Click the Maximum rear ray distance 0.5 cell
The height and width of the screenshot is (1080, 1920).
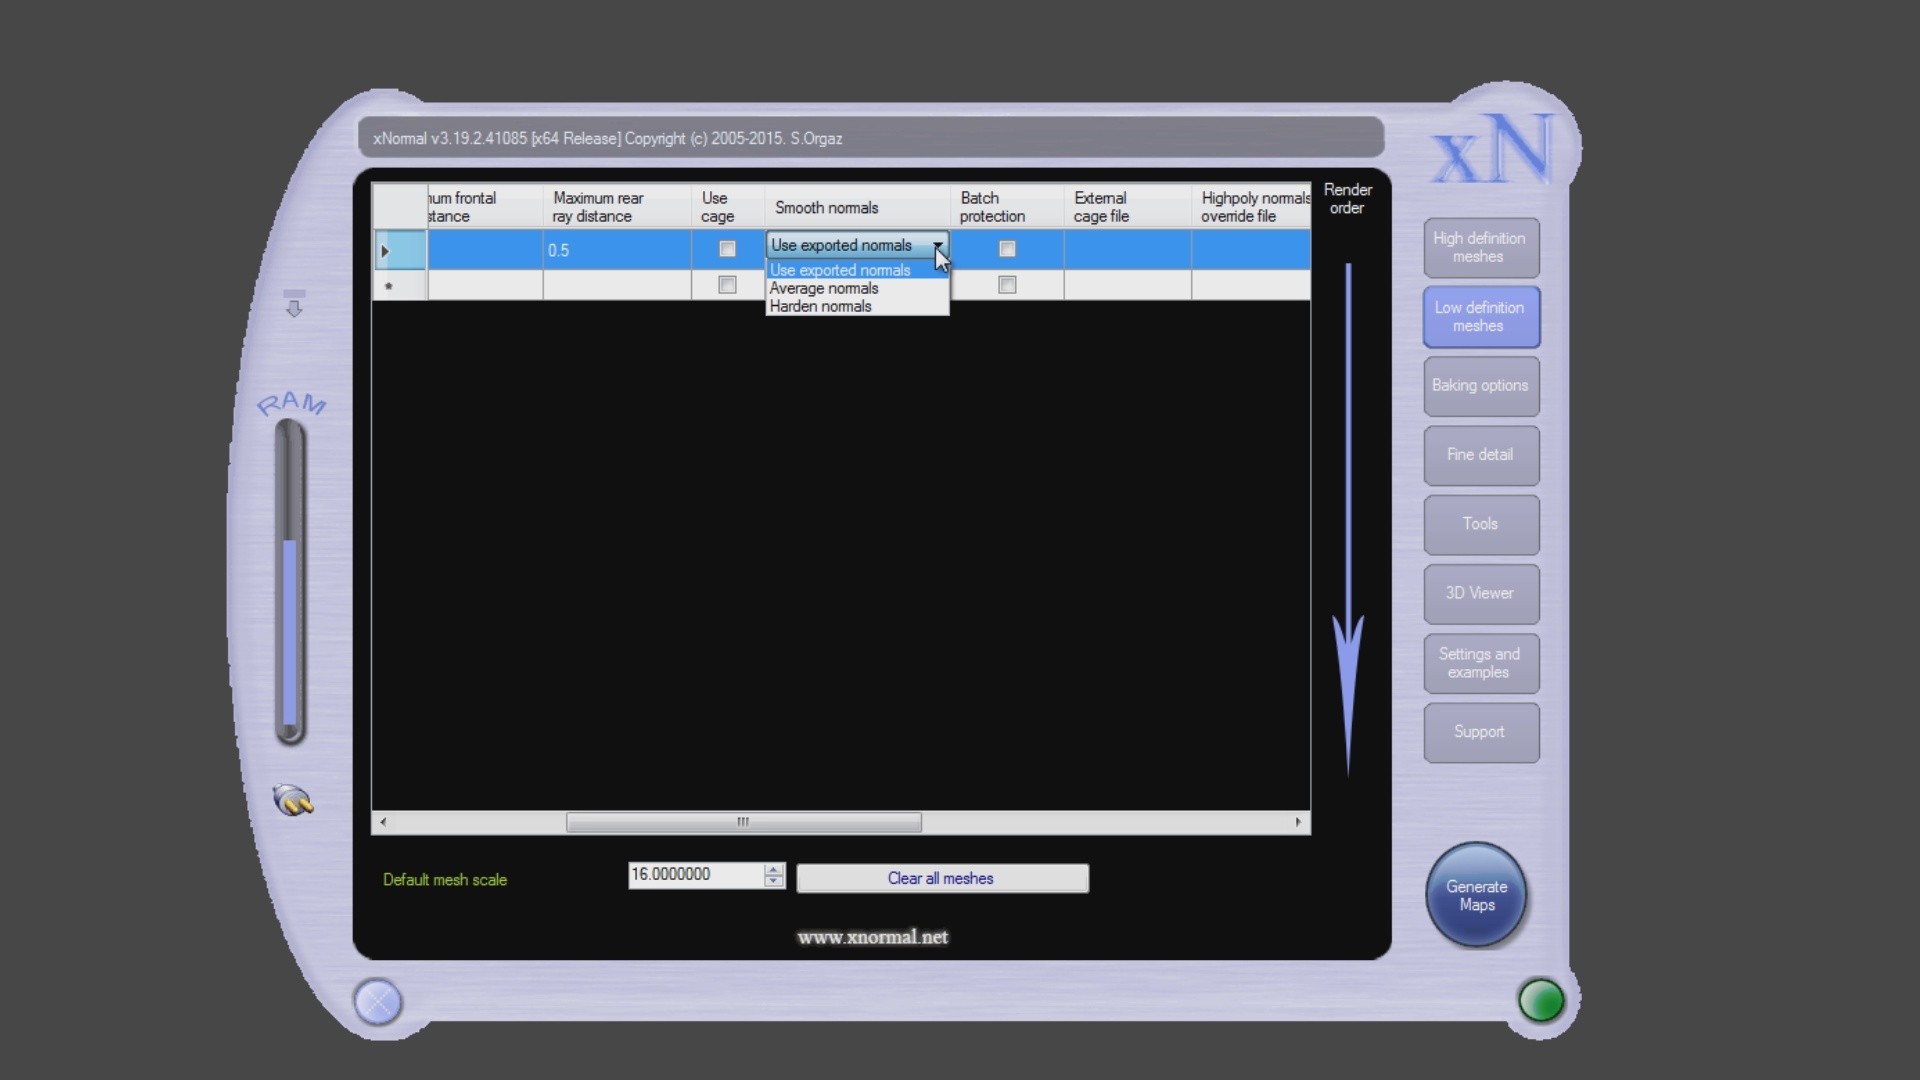[617, 250]
